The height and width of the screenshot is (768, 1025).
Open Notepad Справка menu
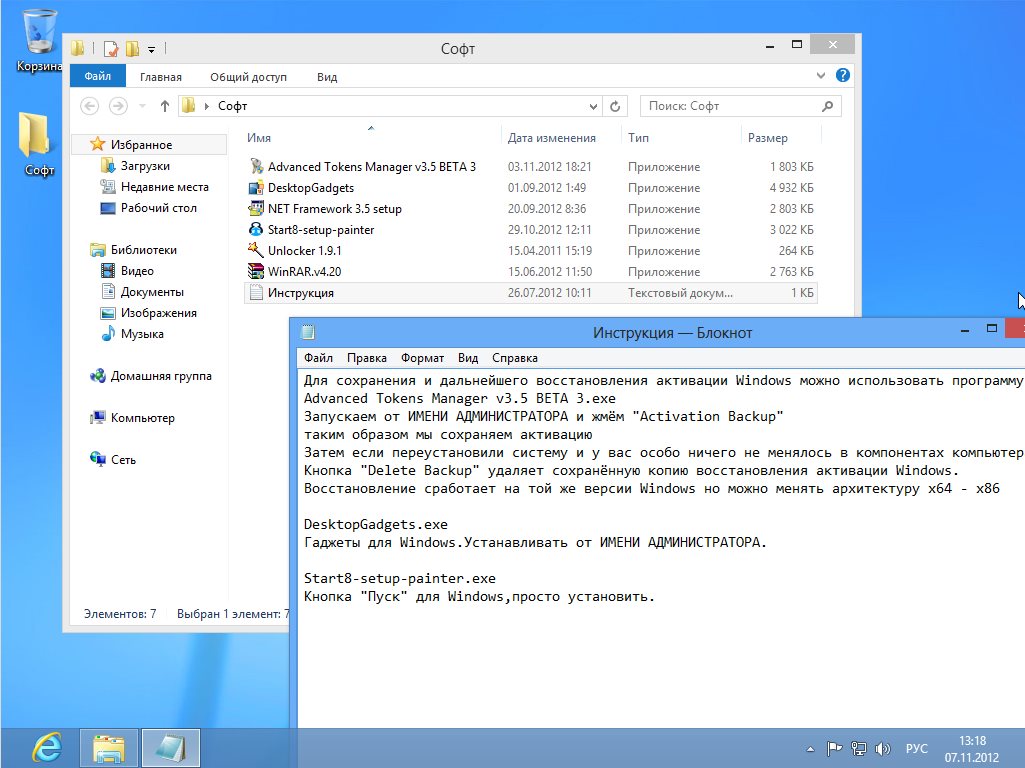tap(515, 358)
